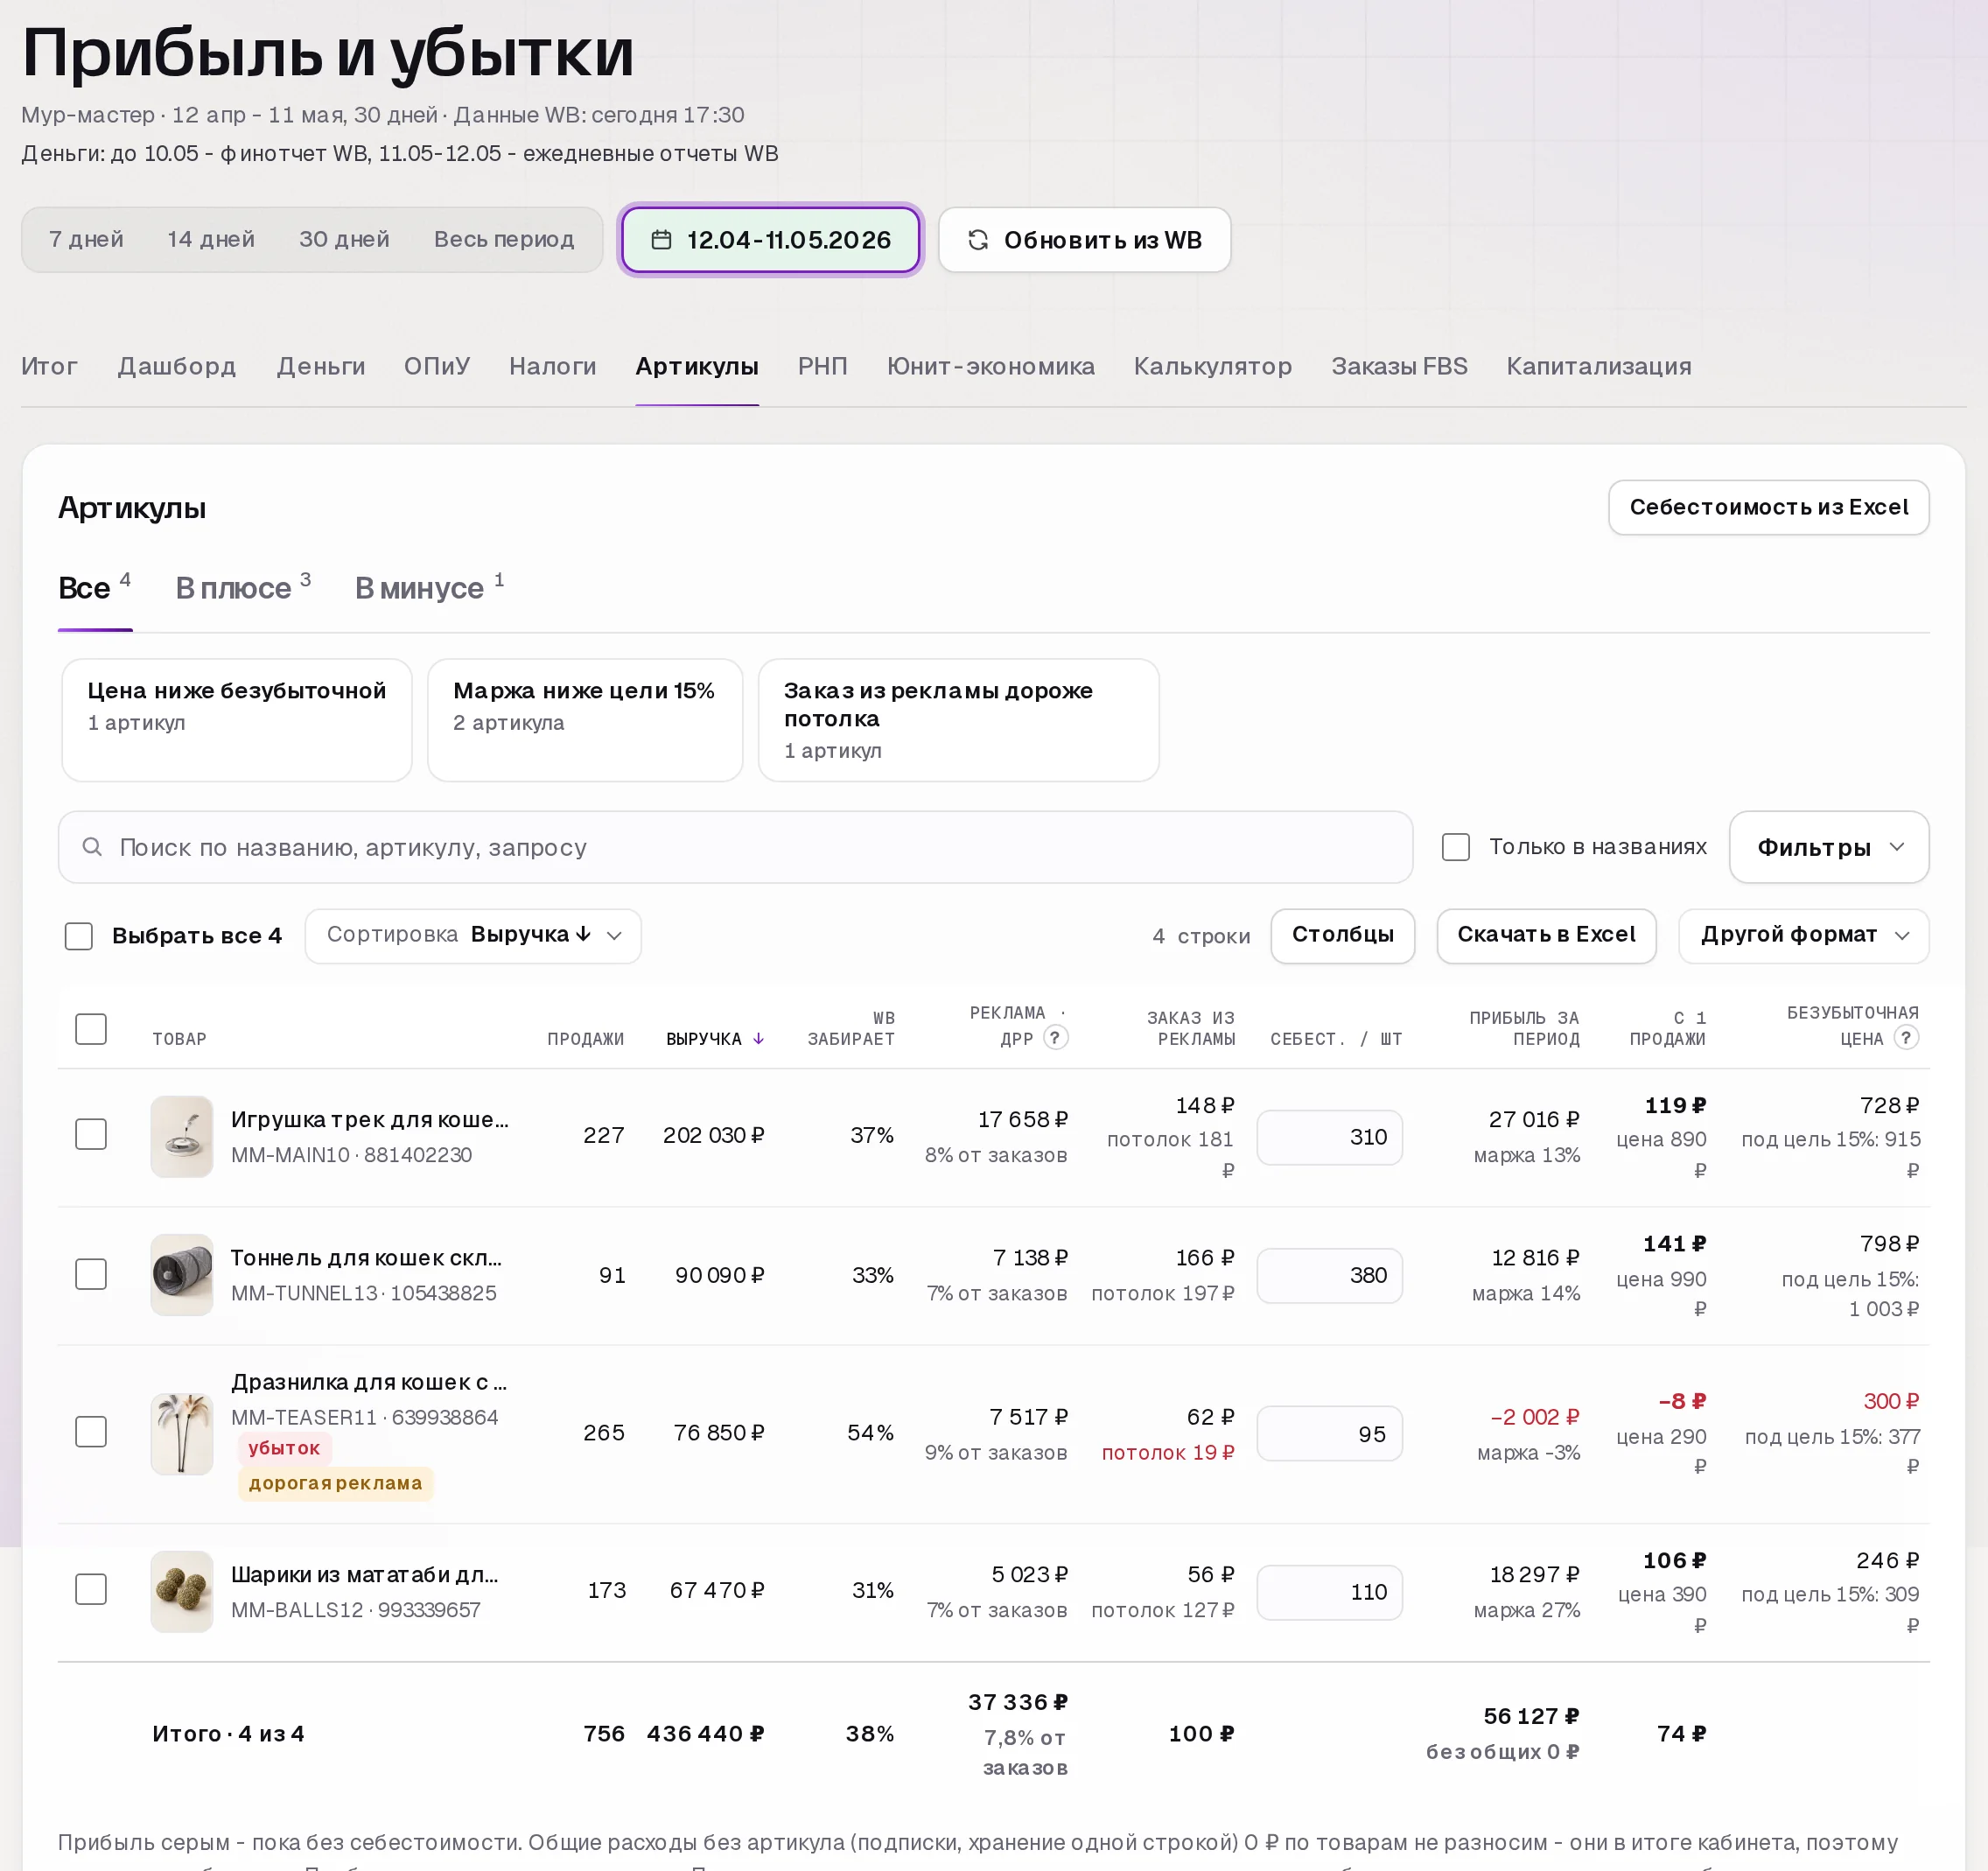Open the Маржа ниже цели 15% card
Image resolution: width=1988 pixels, height=1871 pixels.
(x=585, y=720)
